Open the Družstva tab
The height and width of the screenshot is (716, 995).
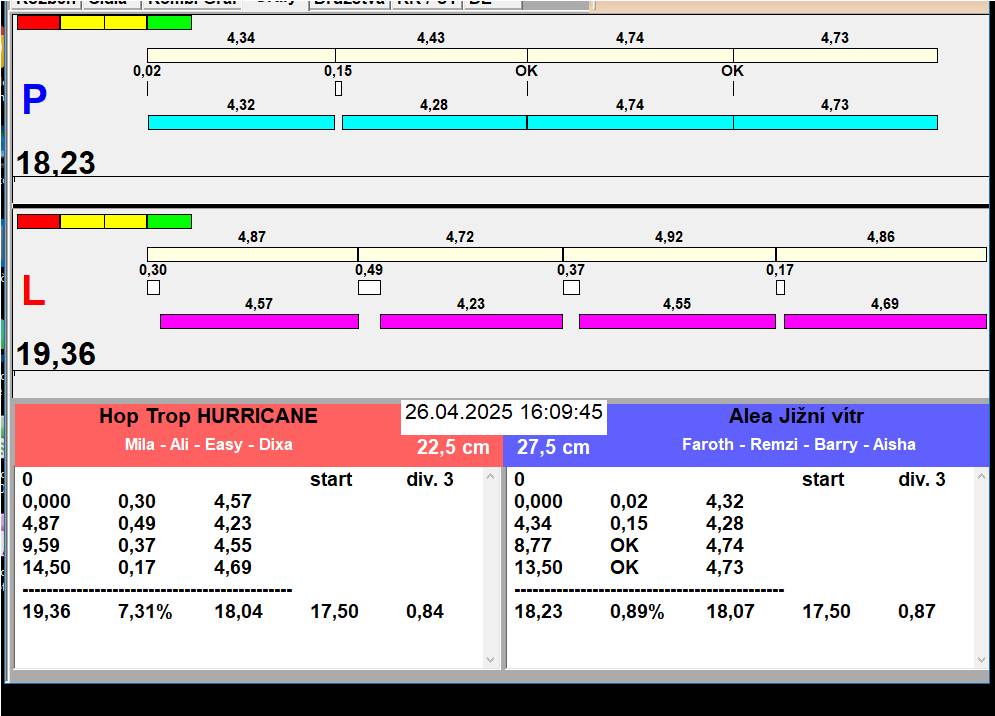coord(348,3)
